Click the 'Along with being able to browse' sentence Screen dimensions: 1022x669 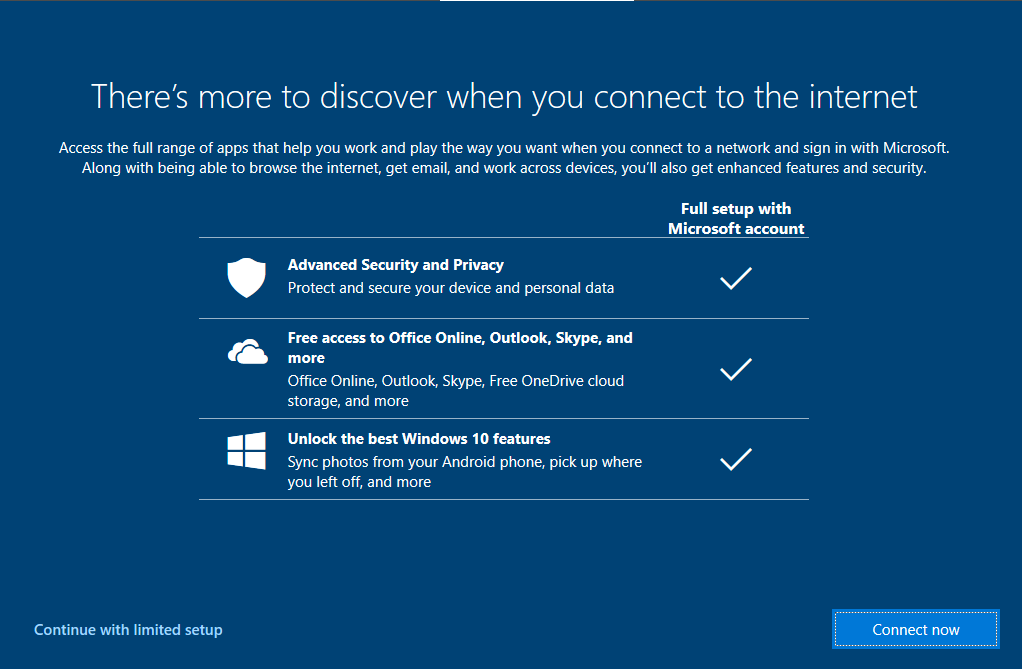(504, 168)
